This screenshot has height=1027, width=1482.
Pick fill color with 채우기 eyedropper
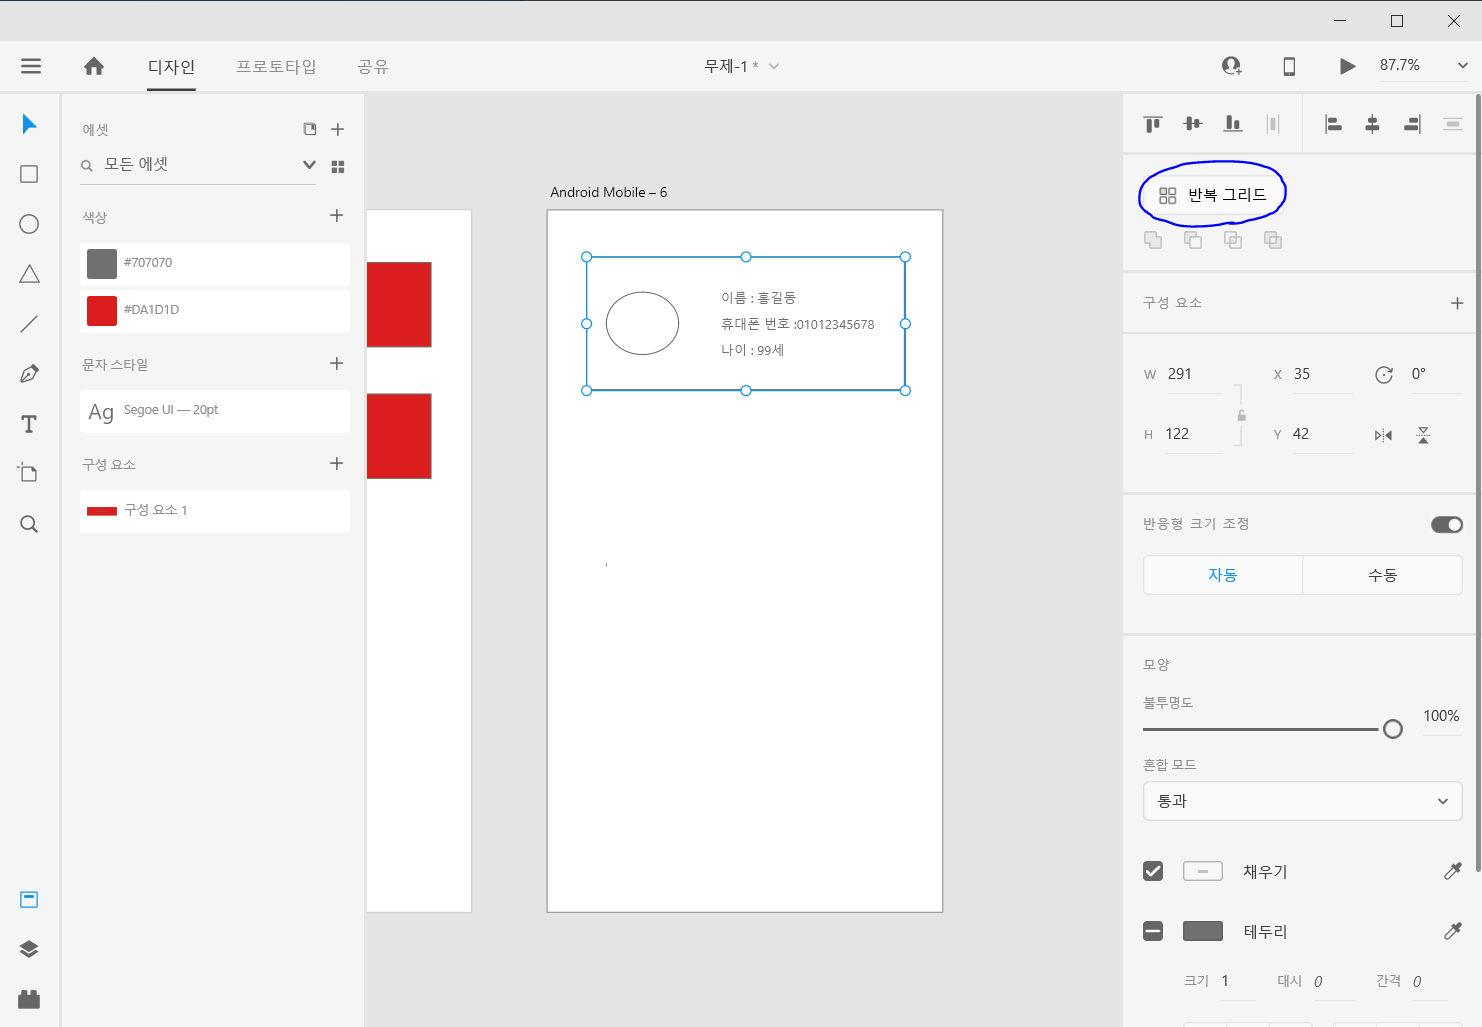pos(1453,871)
